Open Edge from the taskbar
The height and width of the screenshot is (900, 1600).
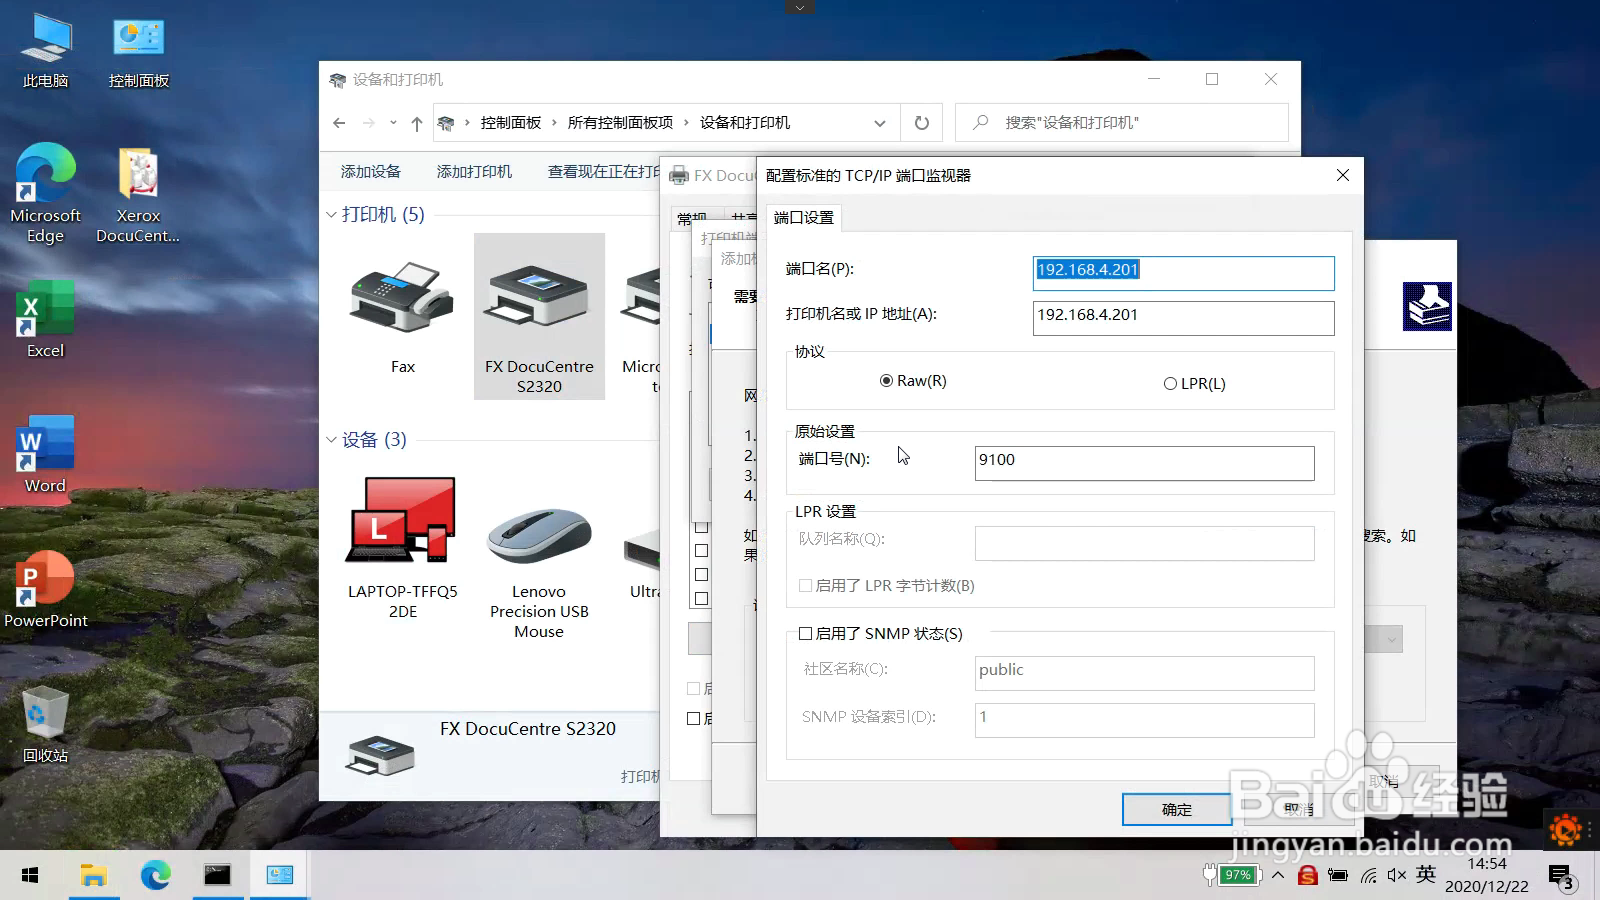[155, 875]
